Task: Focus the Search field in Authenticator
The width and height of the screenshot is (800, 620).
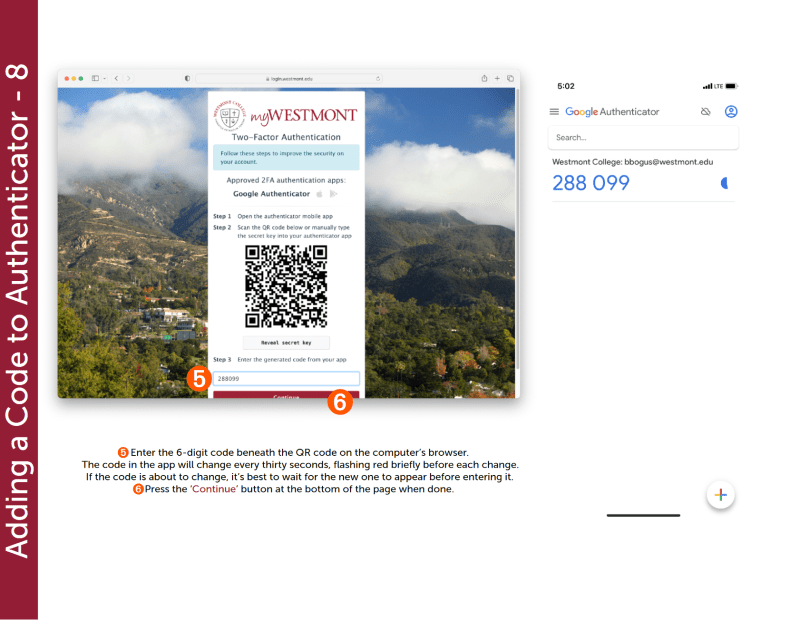Action: point(643,137)
